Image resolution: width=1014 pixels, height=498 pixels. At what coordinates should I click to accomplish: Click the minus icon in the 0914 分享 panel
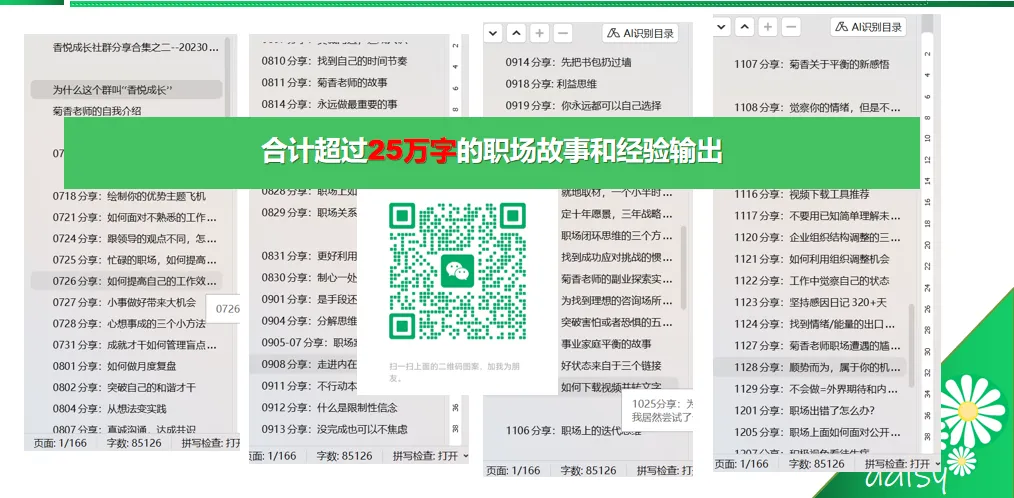coord(562,33)
